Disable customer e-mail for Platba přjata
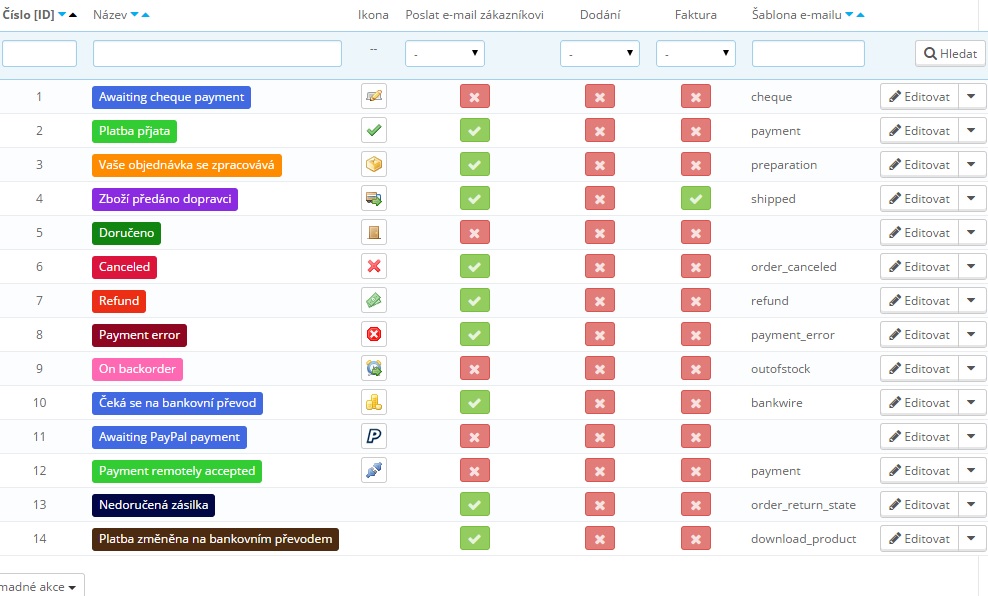 point(474,131)
